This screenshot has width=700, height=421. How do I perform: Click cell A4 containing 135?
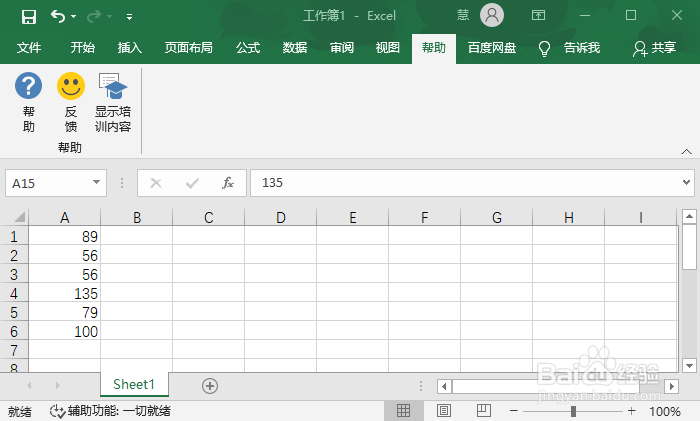click(65, 293)
